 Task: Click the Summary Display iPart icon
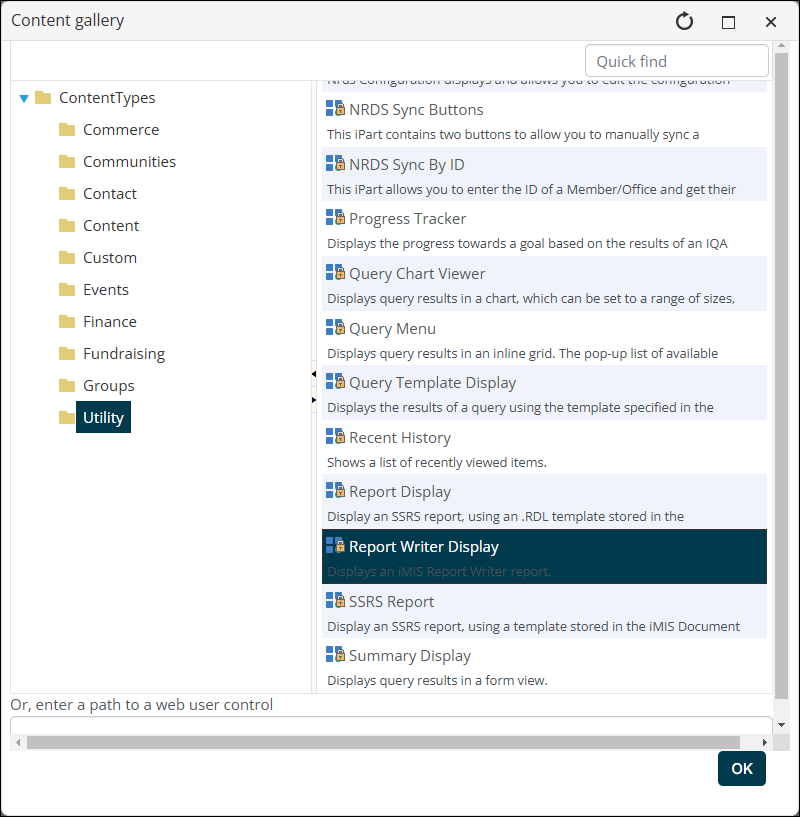[x=333, y=654]
